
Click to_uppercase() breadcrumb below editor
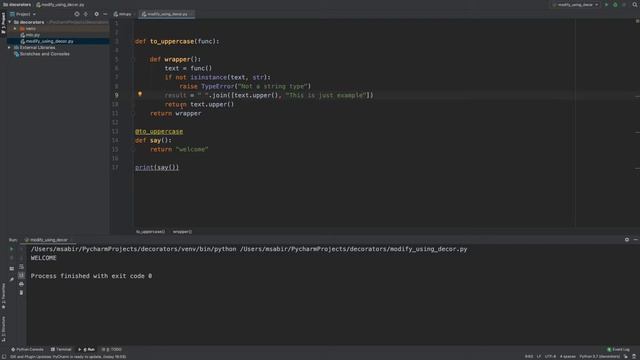[x=150, y=231]
